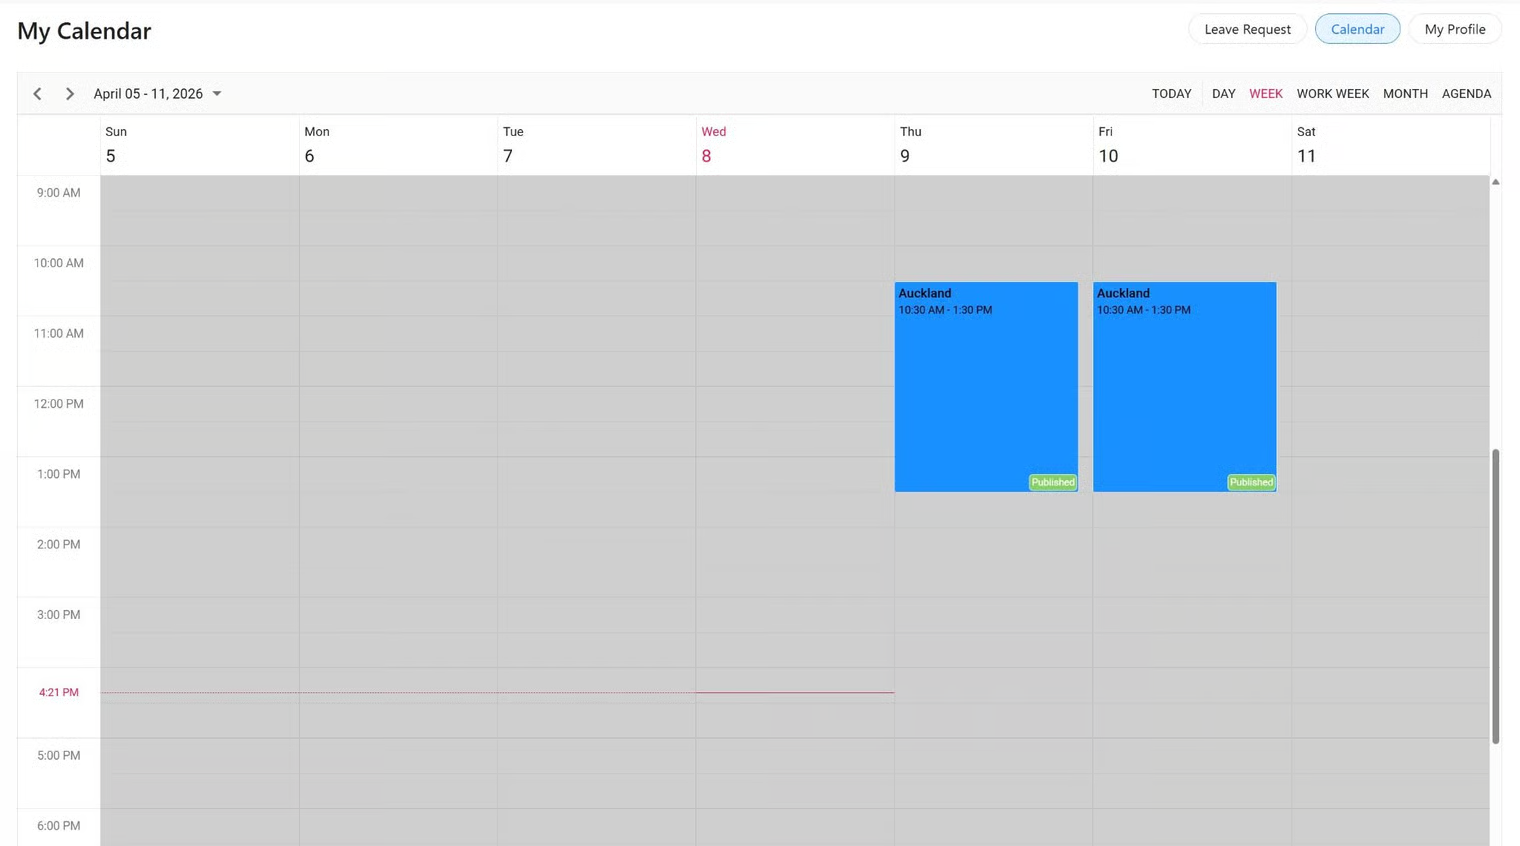
Task: Show the AGENDA view
Action: (1466, 94)
